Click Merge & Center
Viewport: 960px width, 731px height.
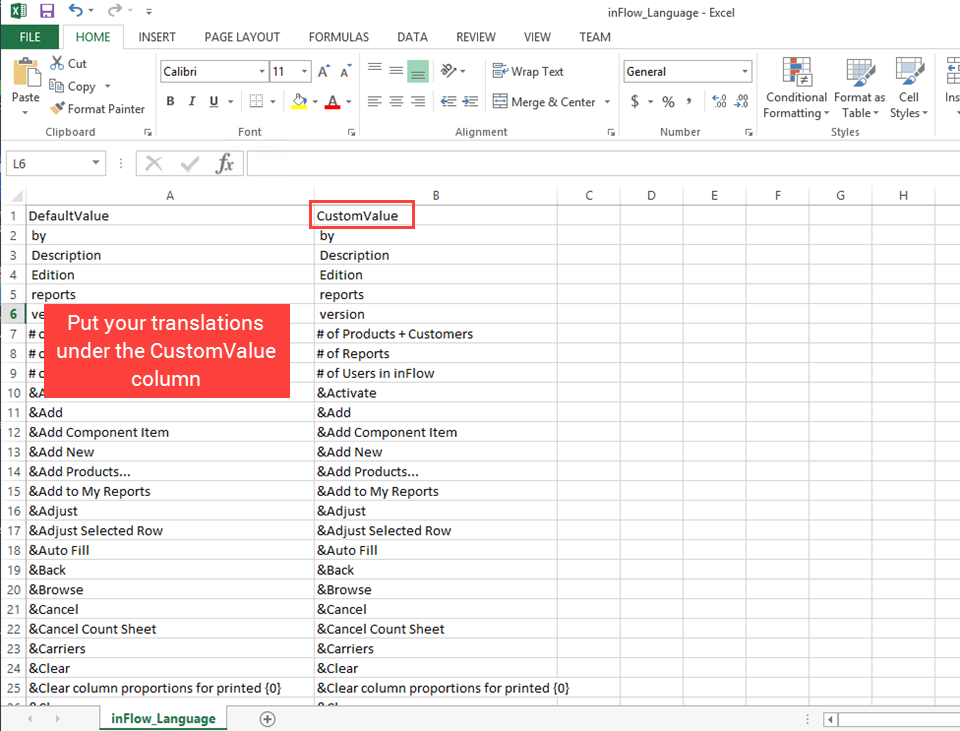tap(544, 102)
